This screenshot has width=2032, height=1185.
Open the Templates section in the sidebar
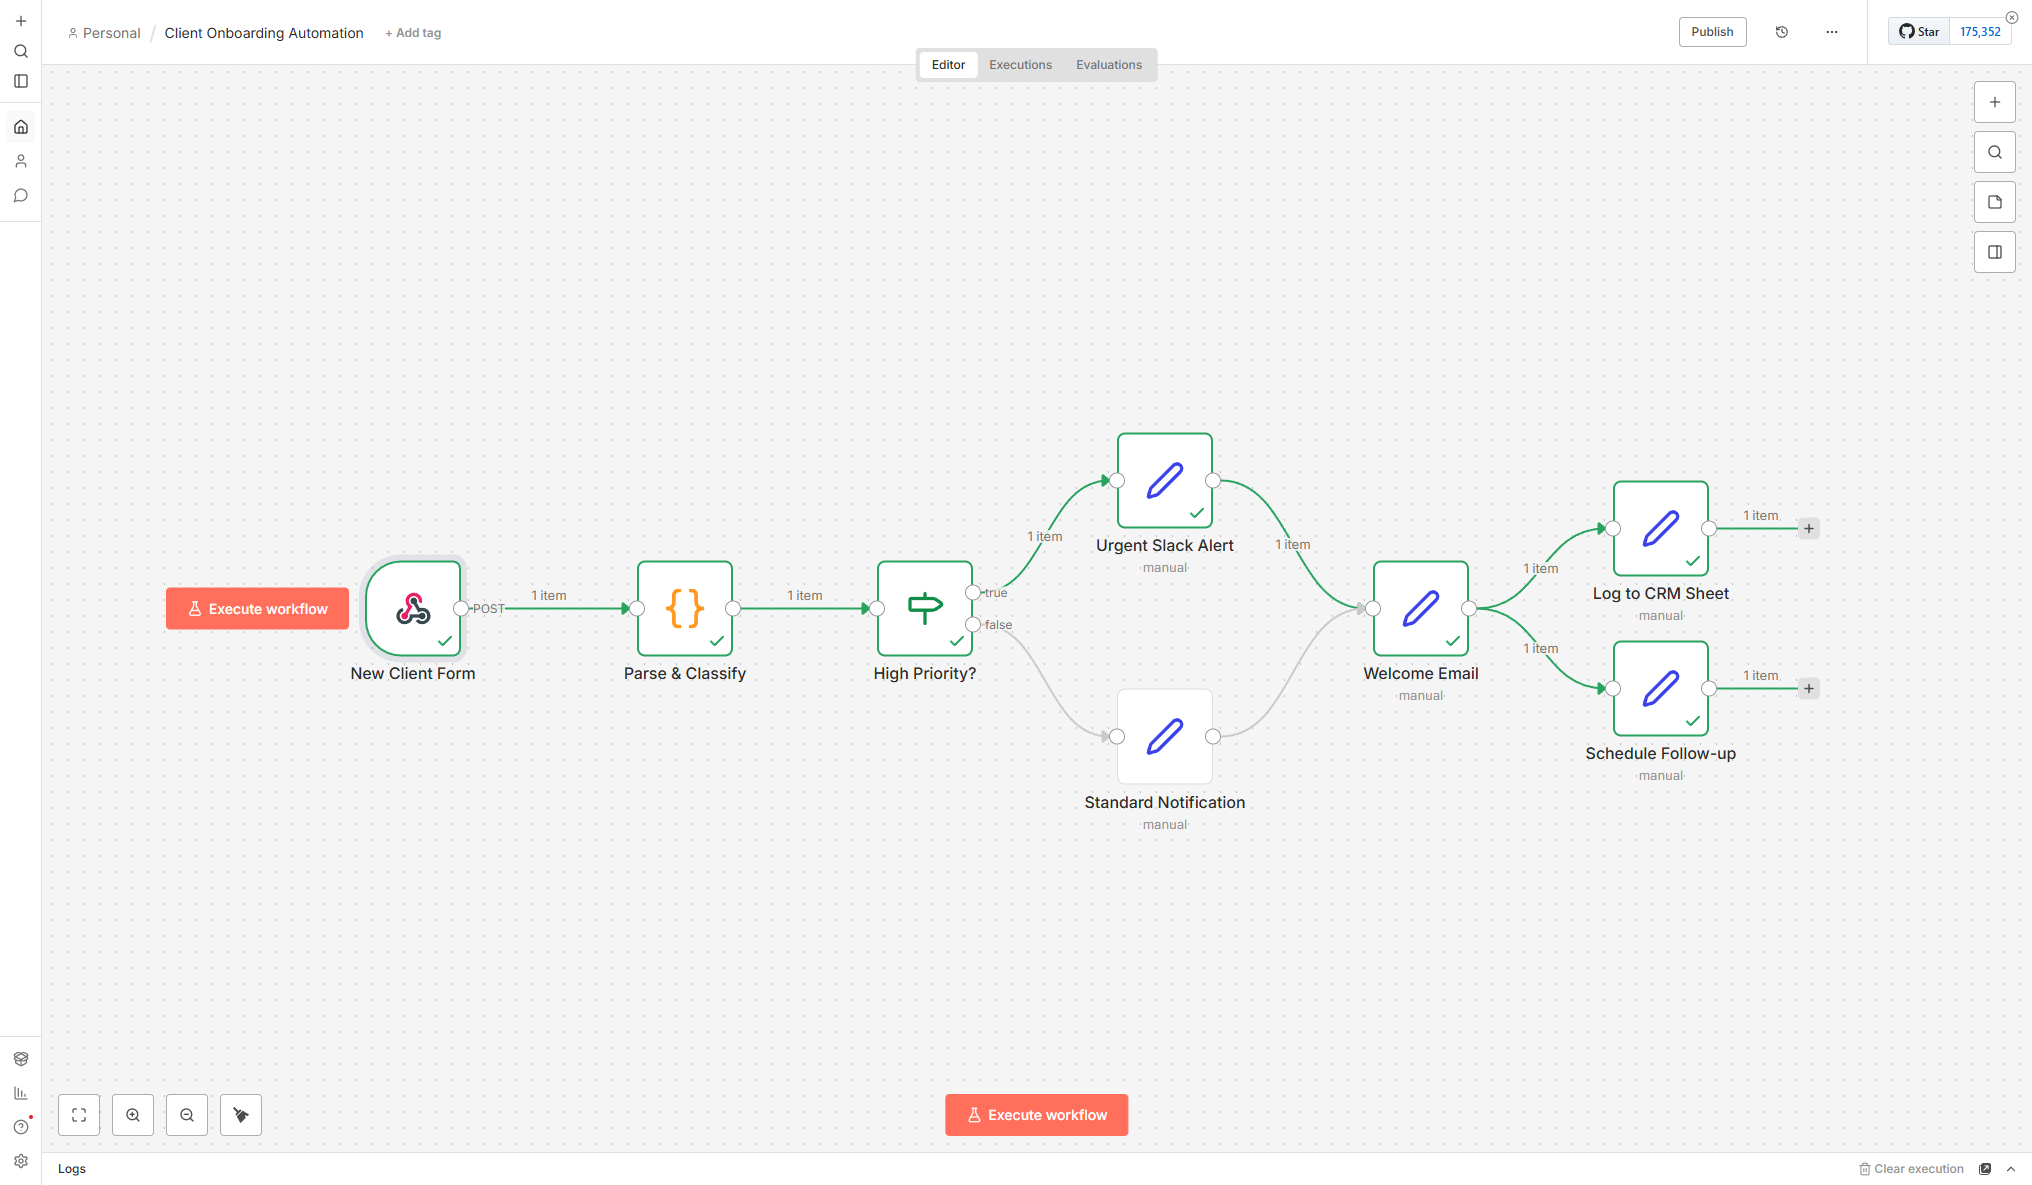(x=21, y=1058)
